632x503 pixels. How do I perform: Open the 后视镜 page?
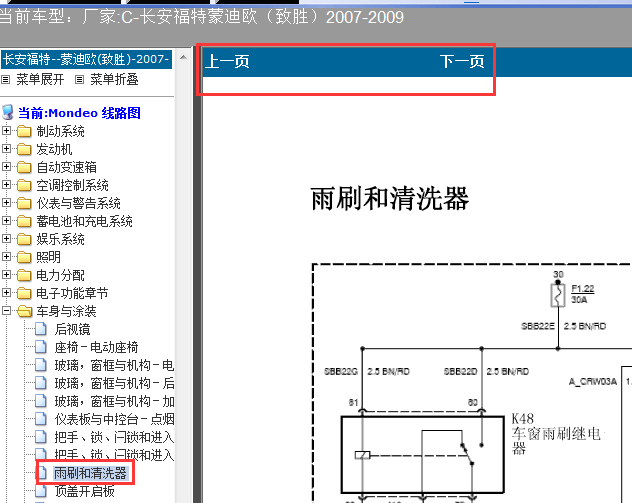pos(73,329)
